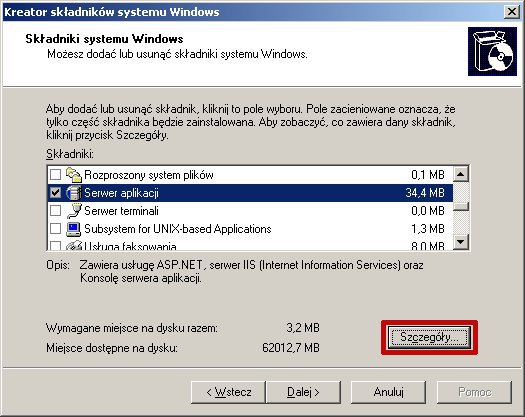
Task: Click the 0,0 MB size value
Action: (x=428, y=211)
